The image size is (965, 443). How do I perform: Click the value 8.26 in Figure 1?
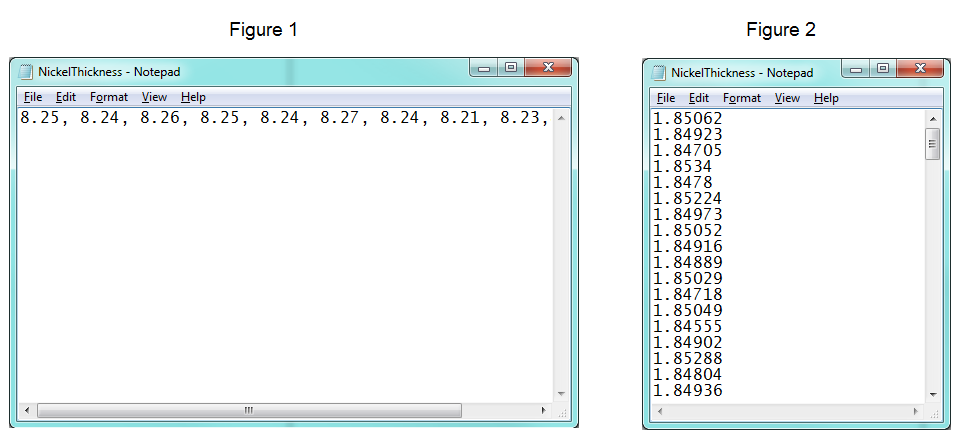tap(159, 118)
